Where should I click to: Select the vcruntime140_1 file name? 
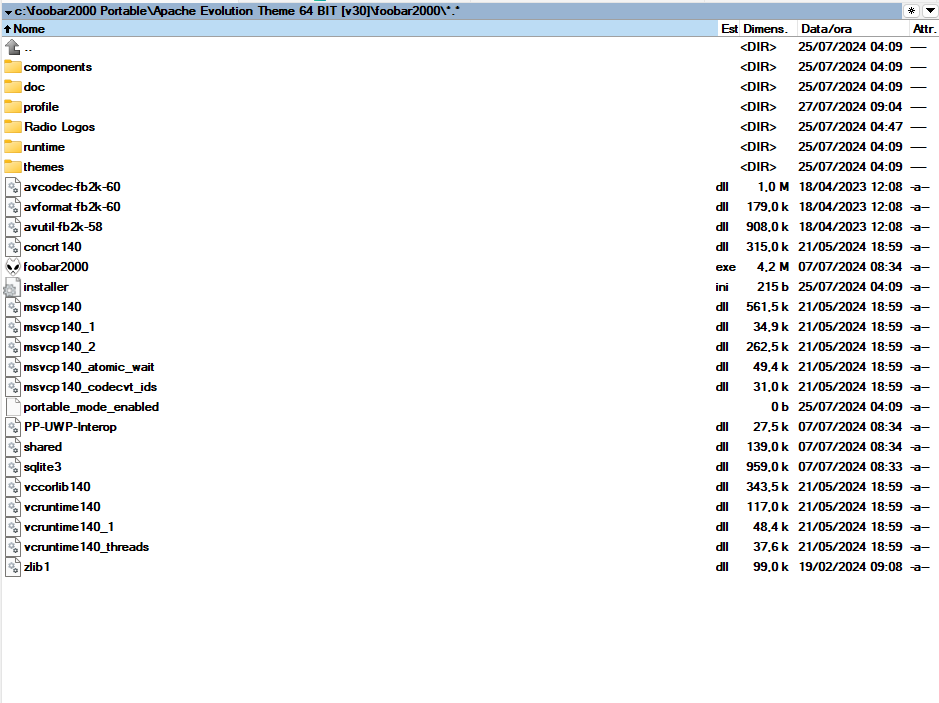click(x=69, y=527)
